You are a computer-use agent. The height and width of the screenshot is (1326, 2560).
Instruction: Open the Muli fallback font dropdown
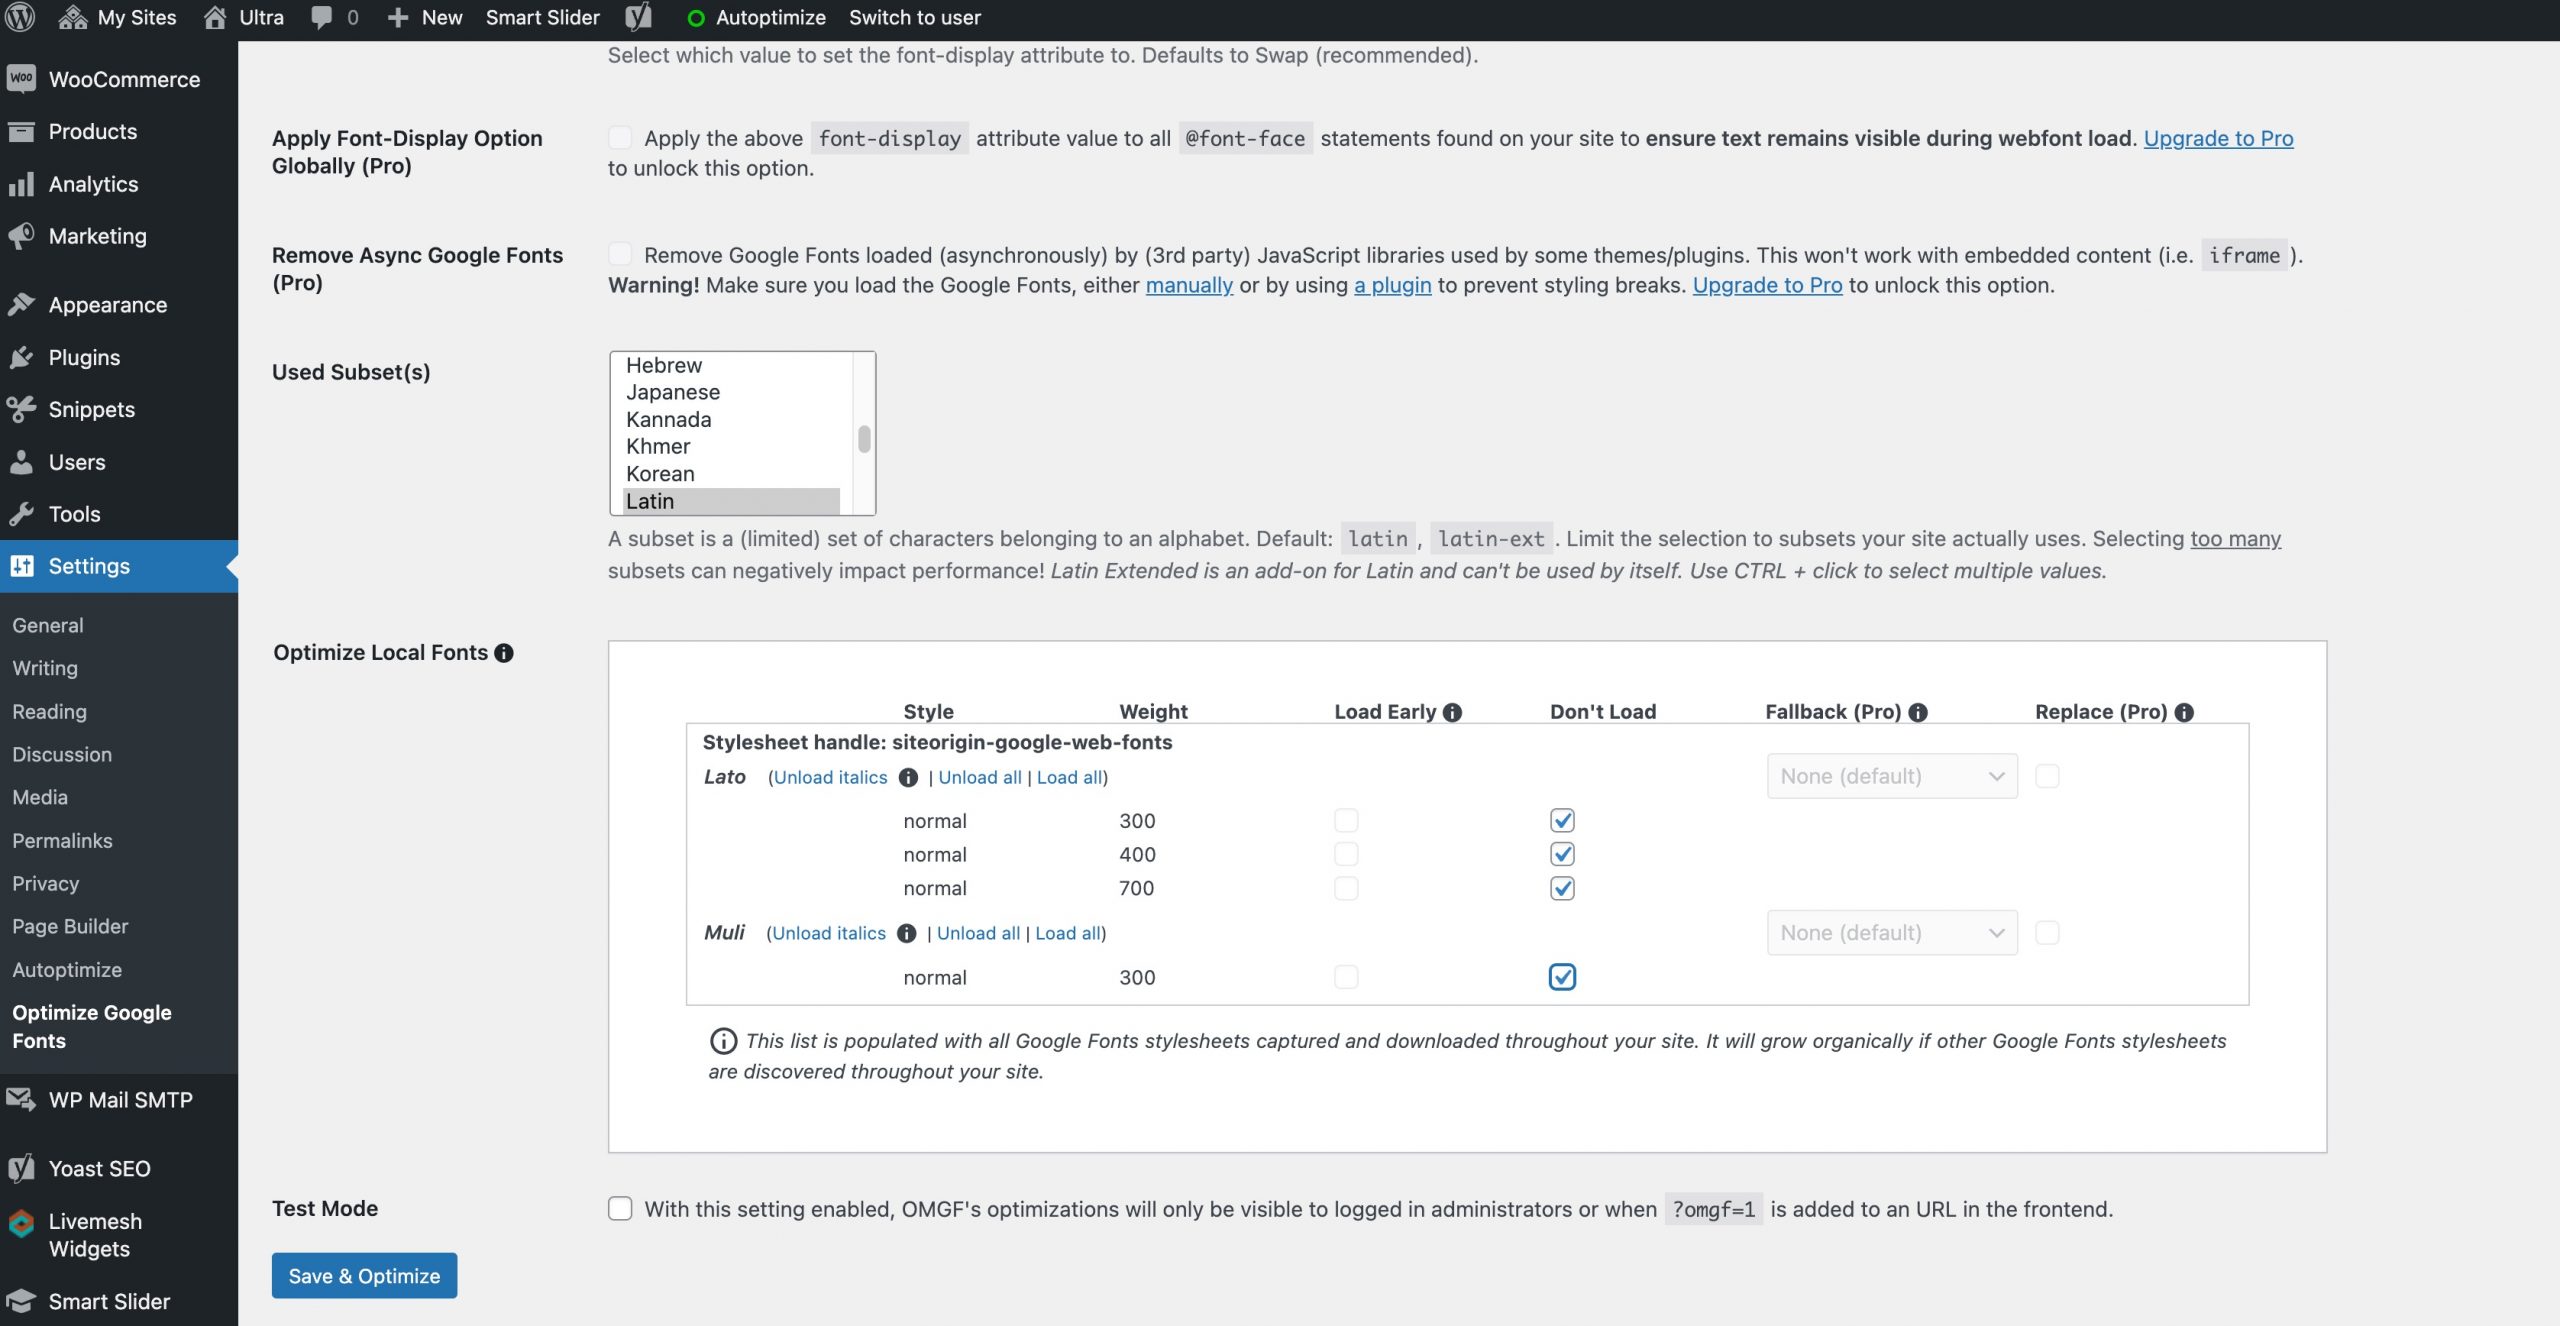1891,932
